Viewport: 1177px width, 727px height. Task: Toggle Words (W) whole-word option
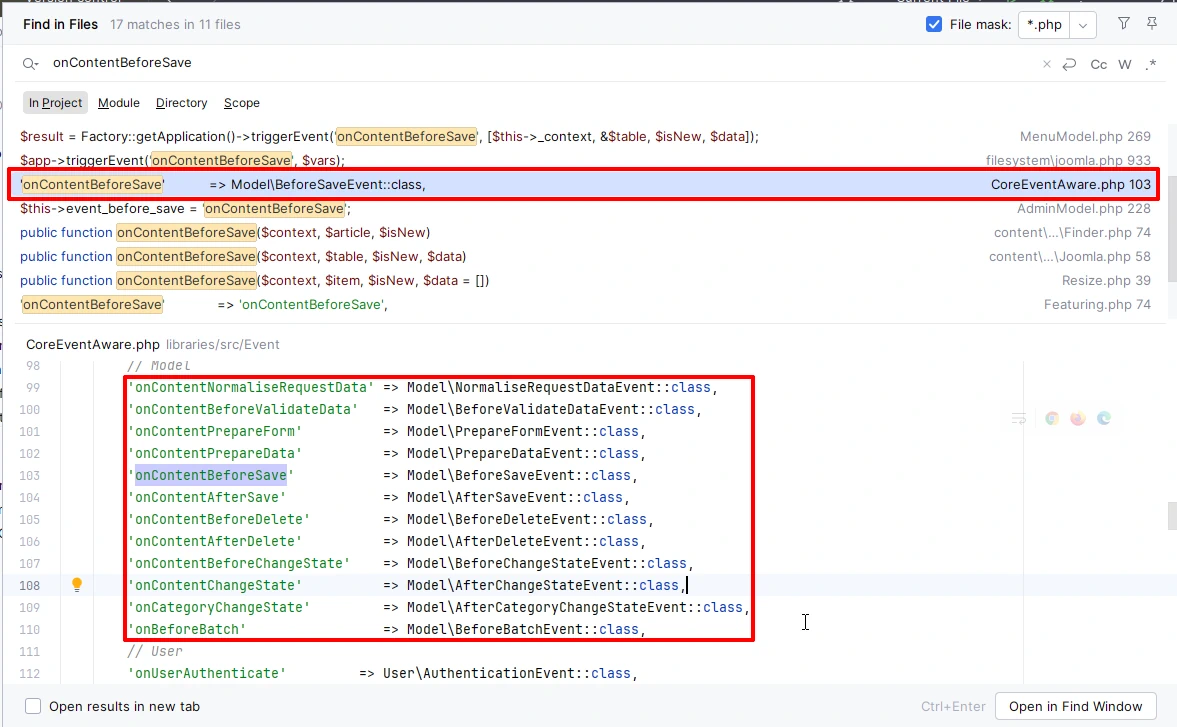click(x=1124, y=65)
